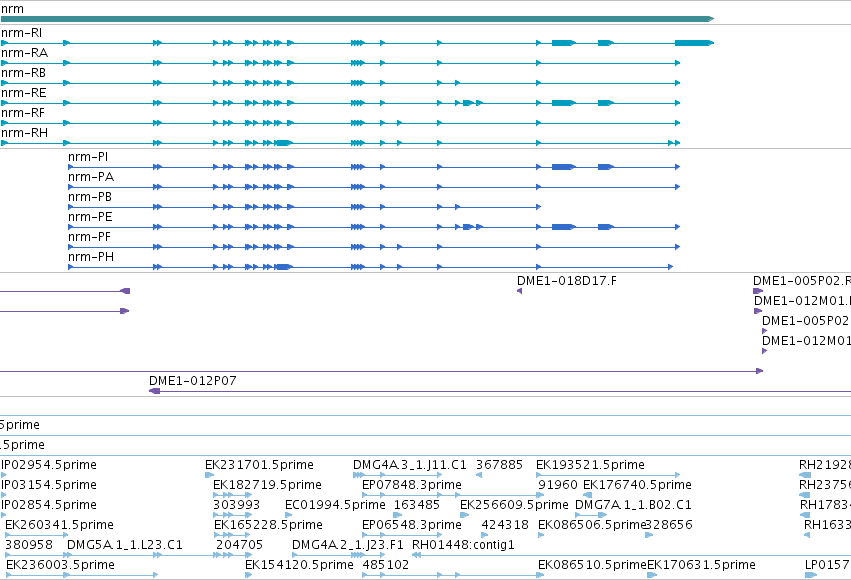This screenshot has height=580, width=851.
Task: Click EP06548.3prime EST label
Action: [x=412, y=525]
